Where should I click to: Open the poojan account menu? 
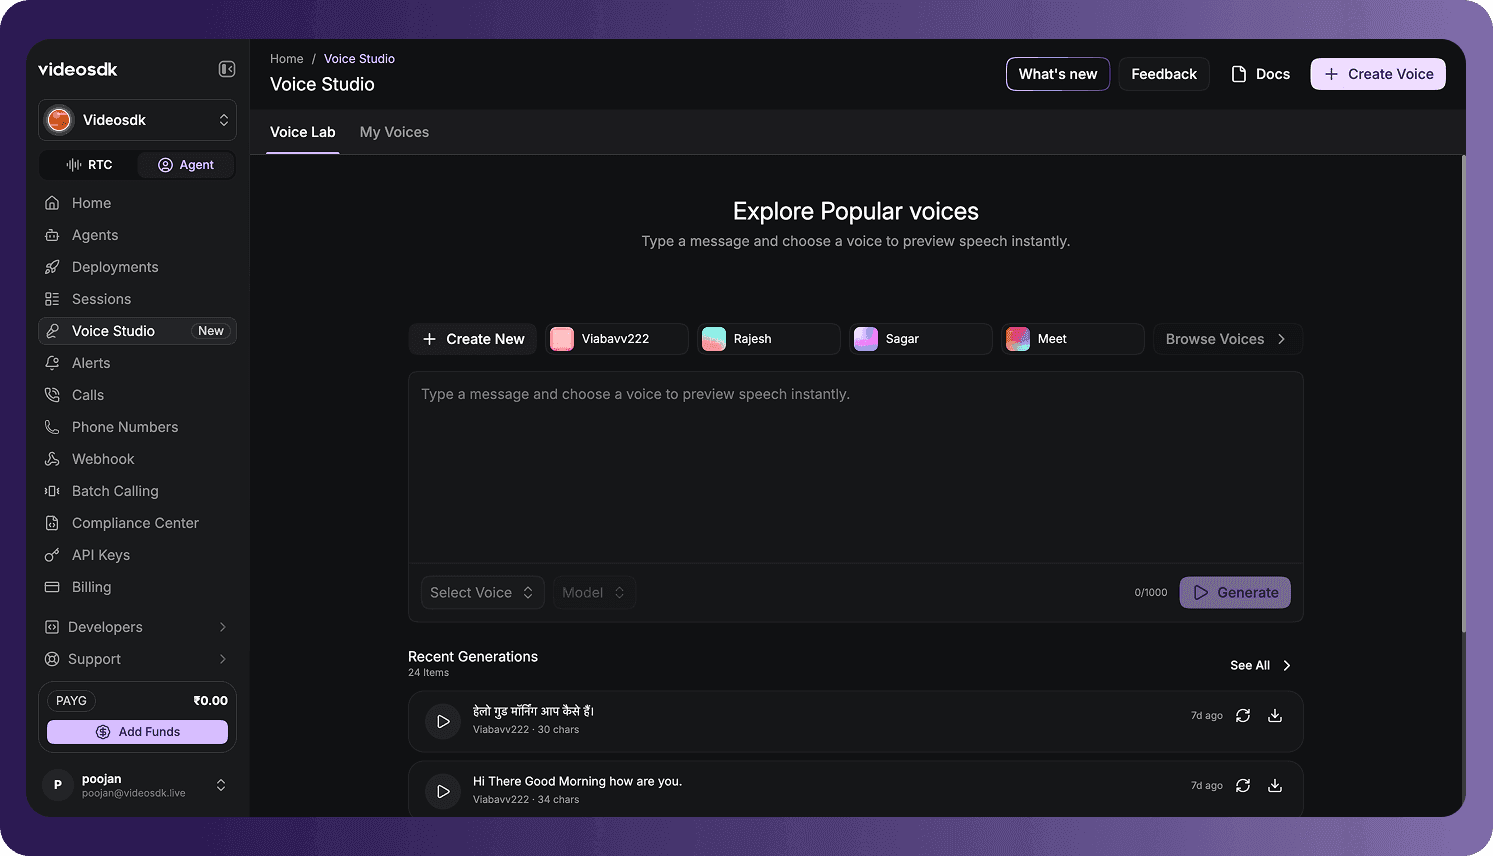click(137, 785)
